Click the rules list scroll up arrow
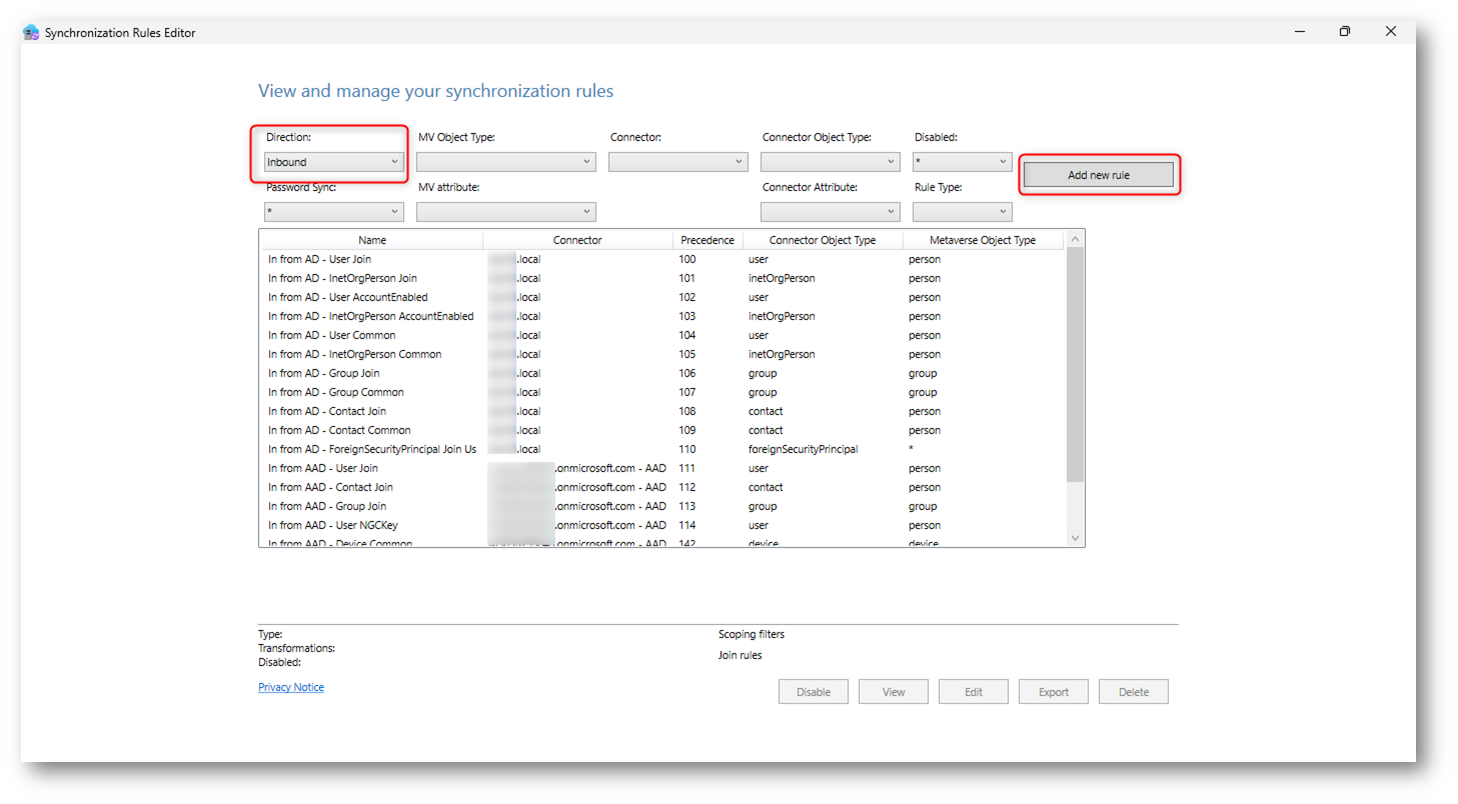 (1076, 240)
